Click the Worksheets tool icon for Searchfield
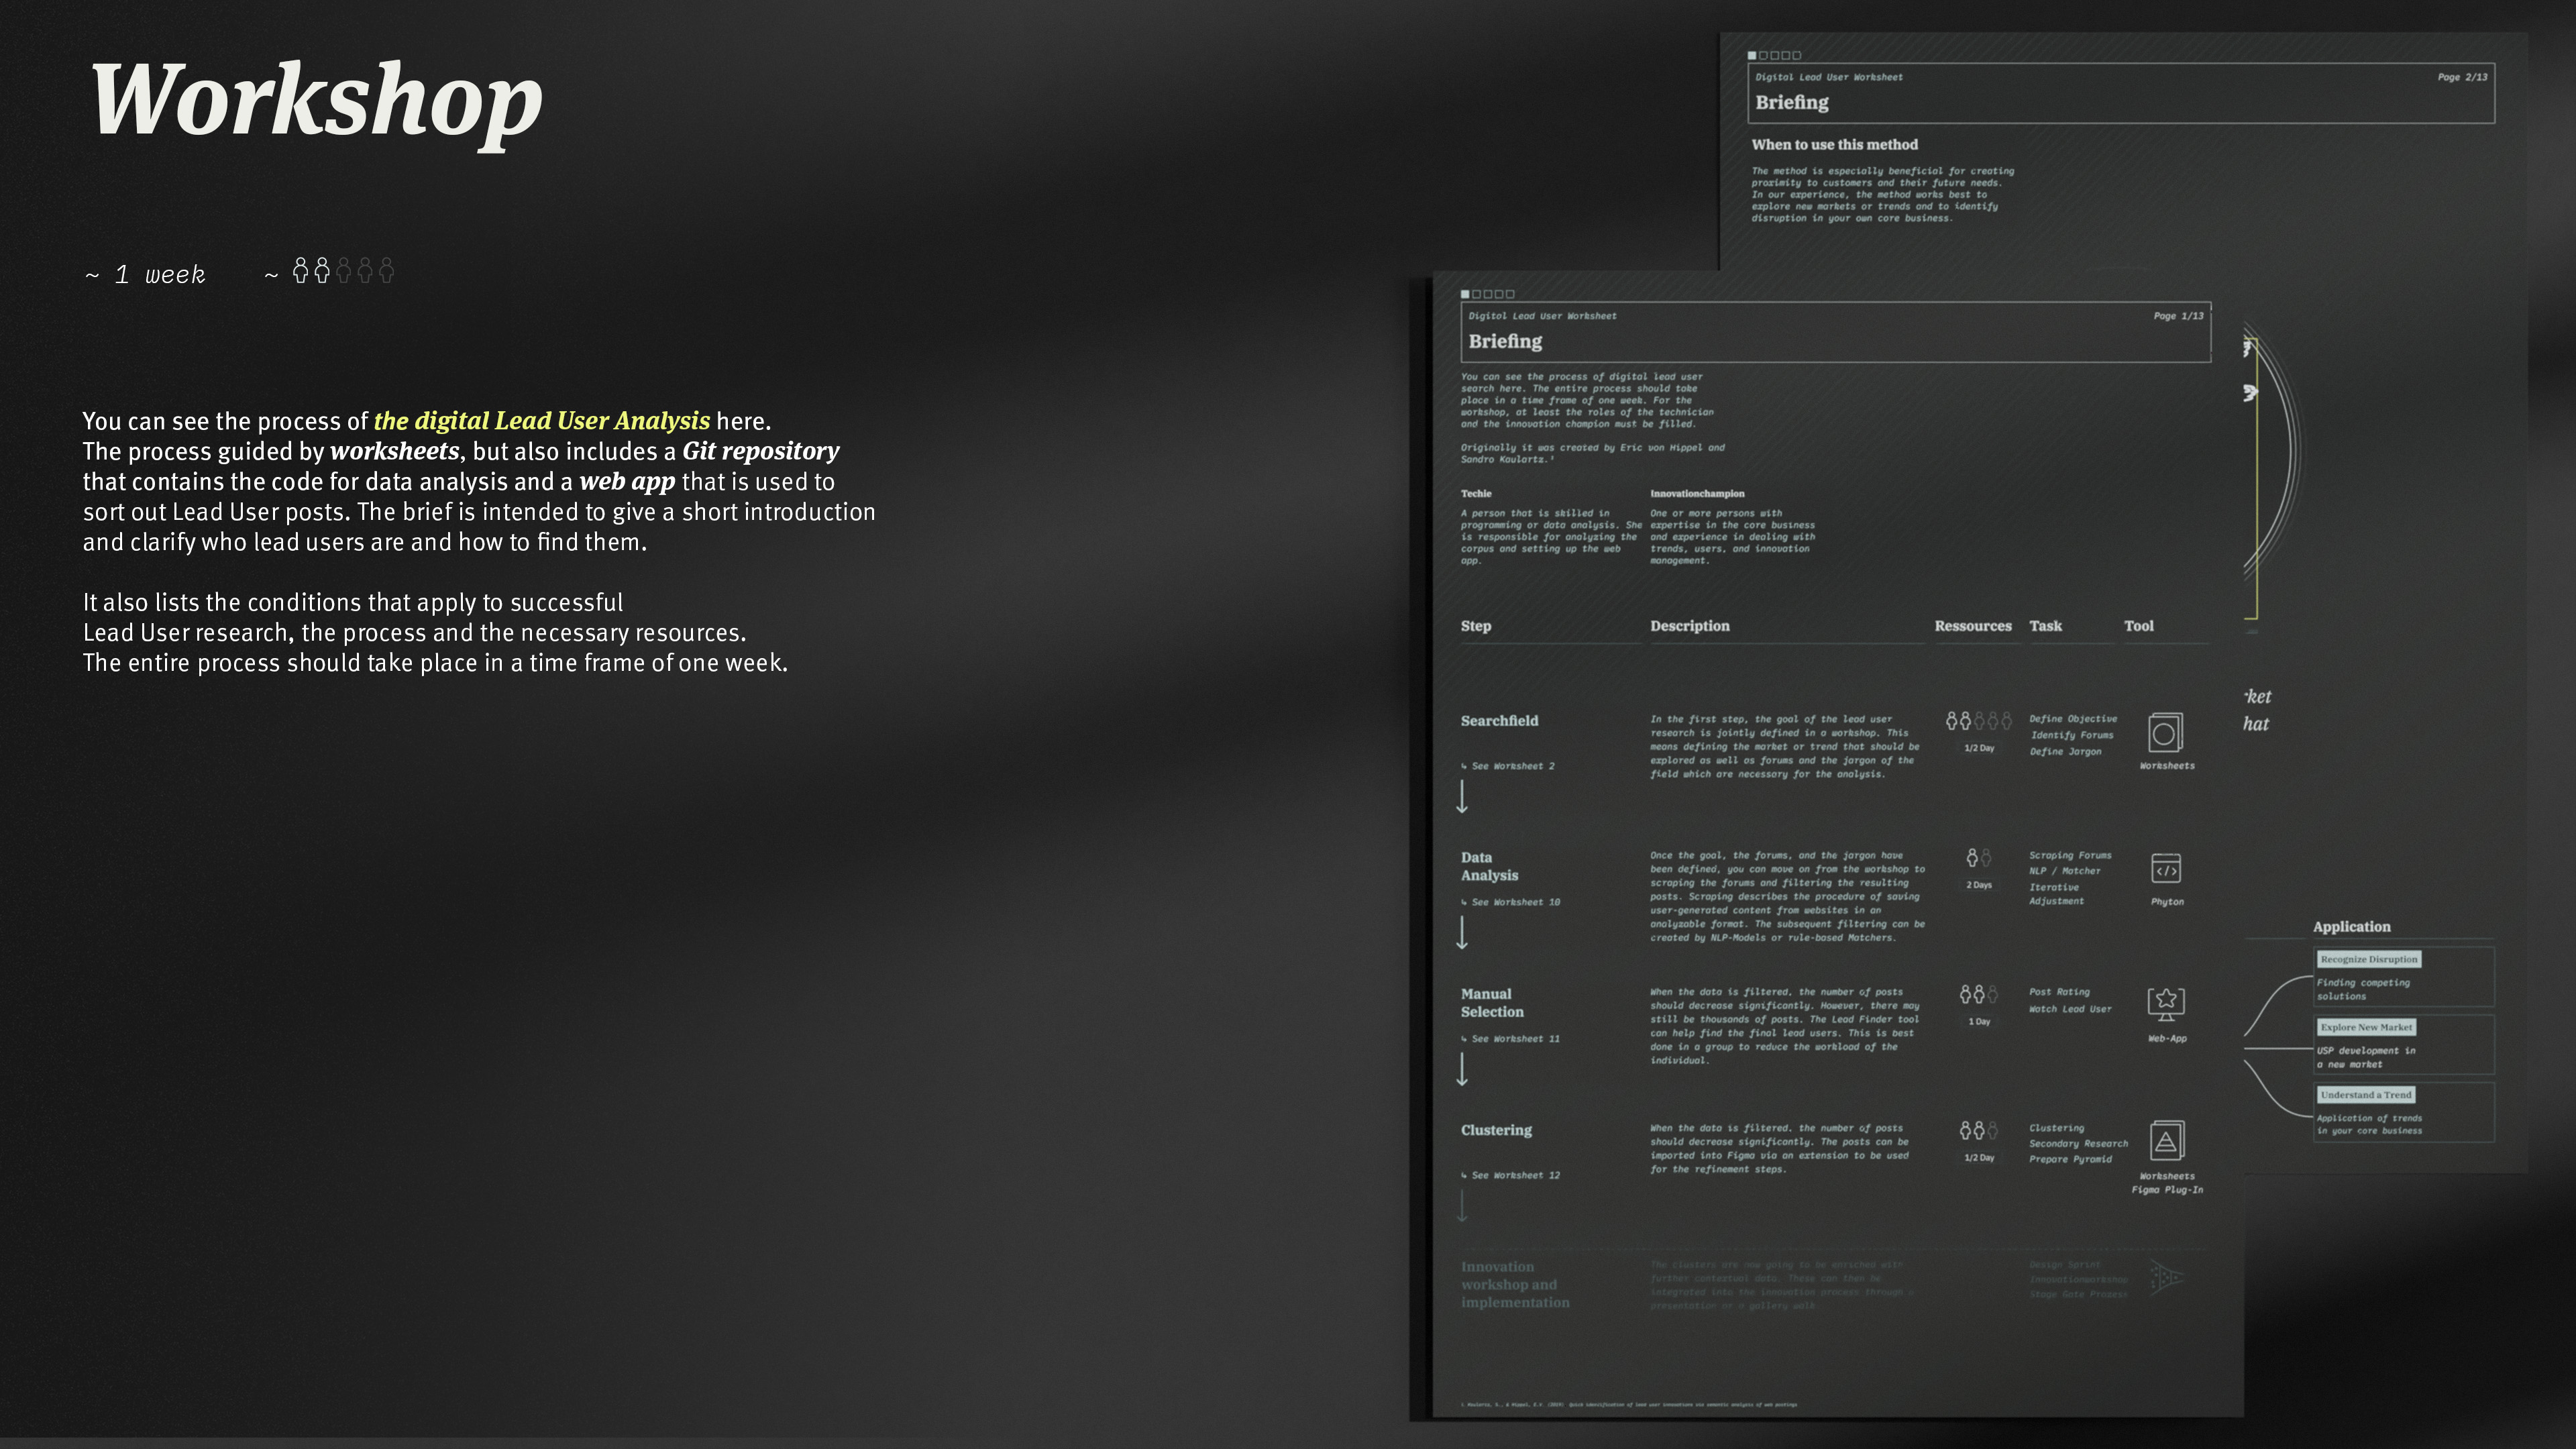Screen dimensions: 2576x1449 coord(2165,733)
